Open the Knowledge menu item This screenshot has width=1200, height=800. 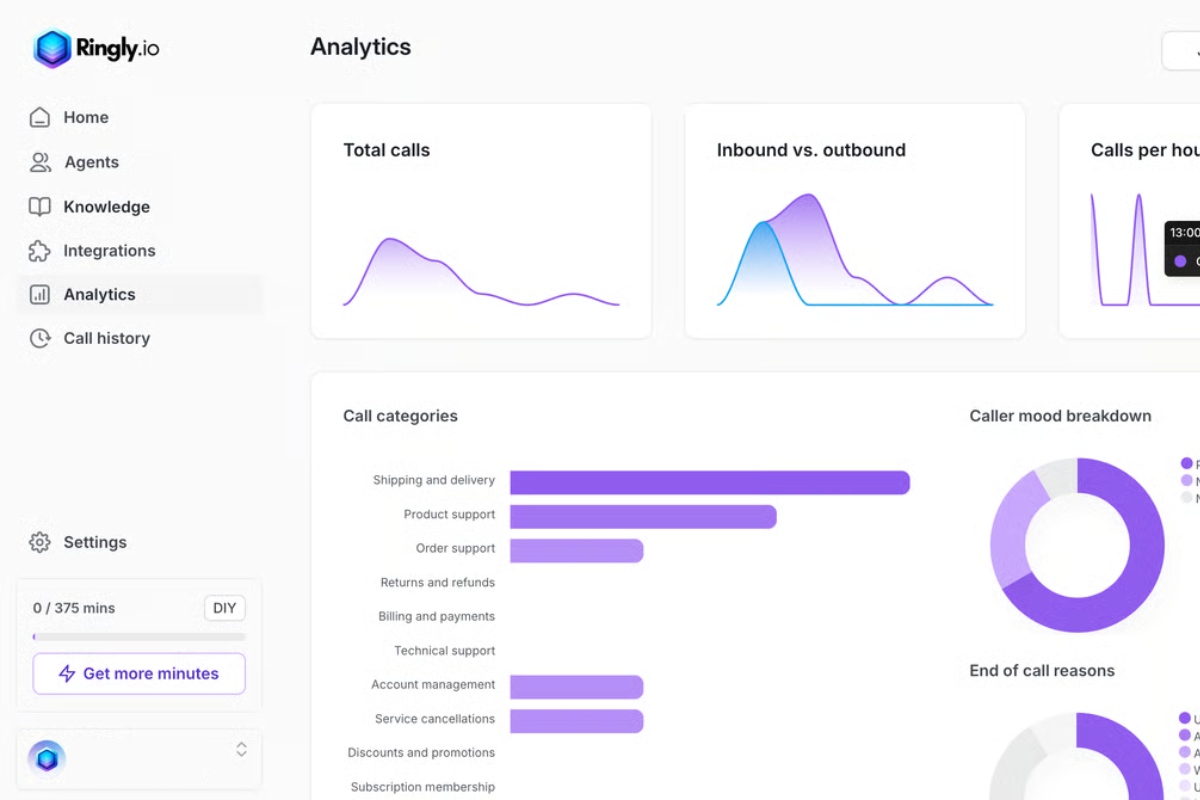pos(140,207)
